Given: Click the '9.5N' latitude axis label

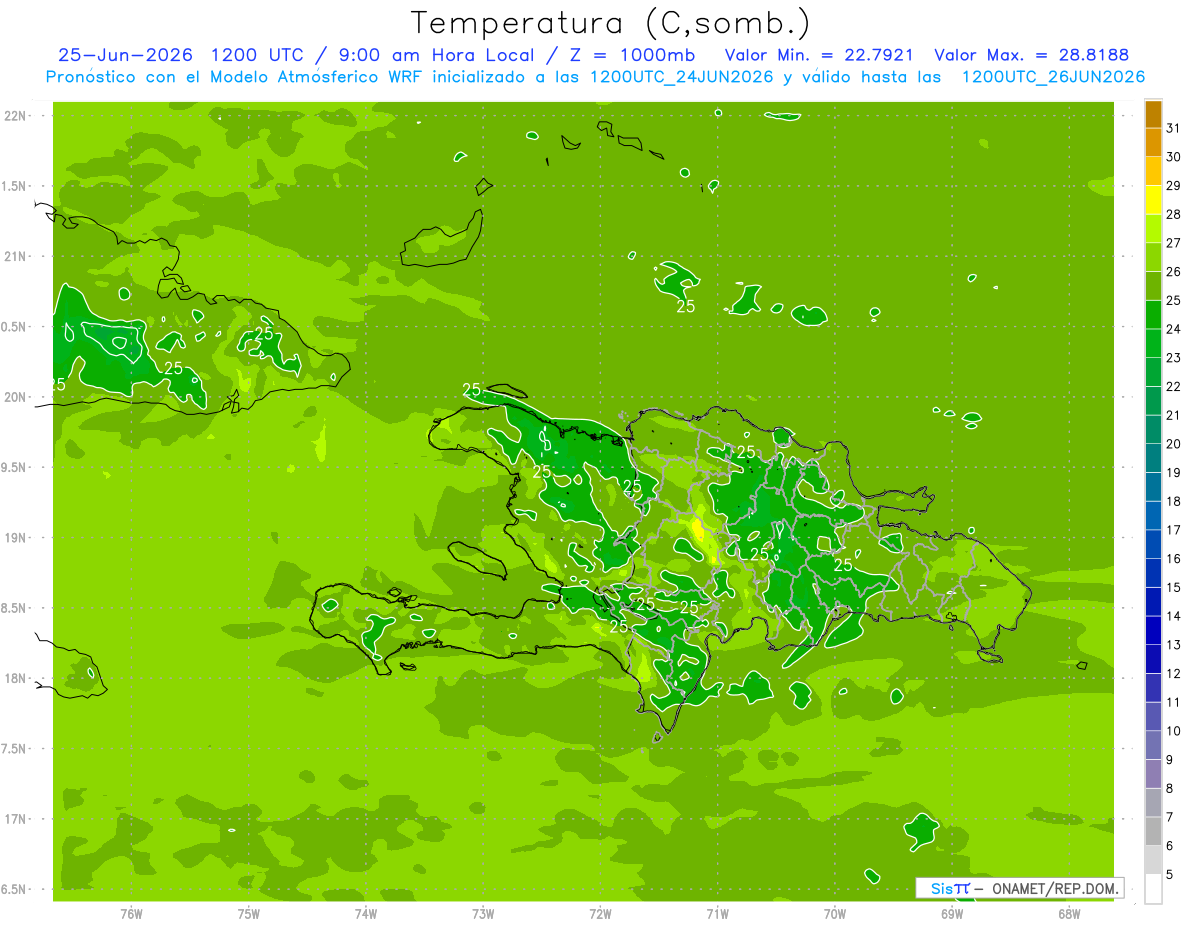Looking at the screenshot, I should [15, 467].
